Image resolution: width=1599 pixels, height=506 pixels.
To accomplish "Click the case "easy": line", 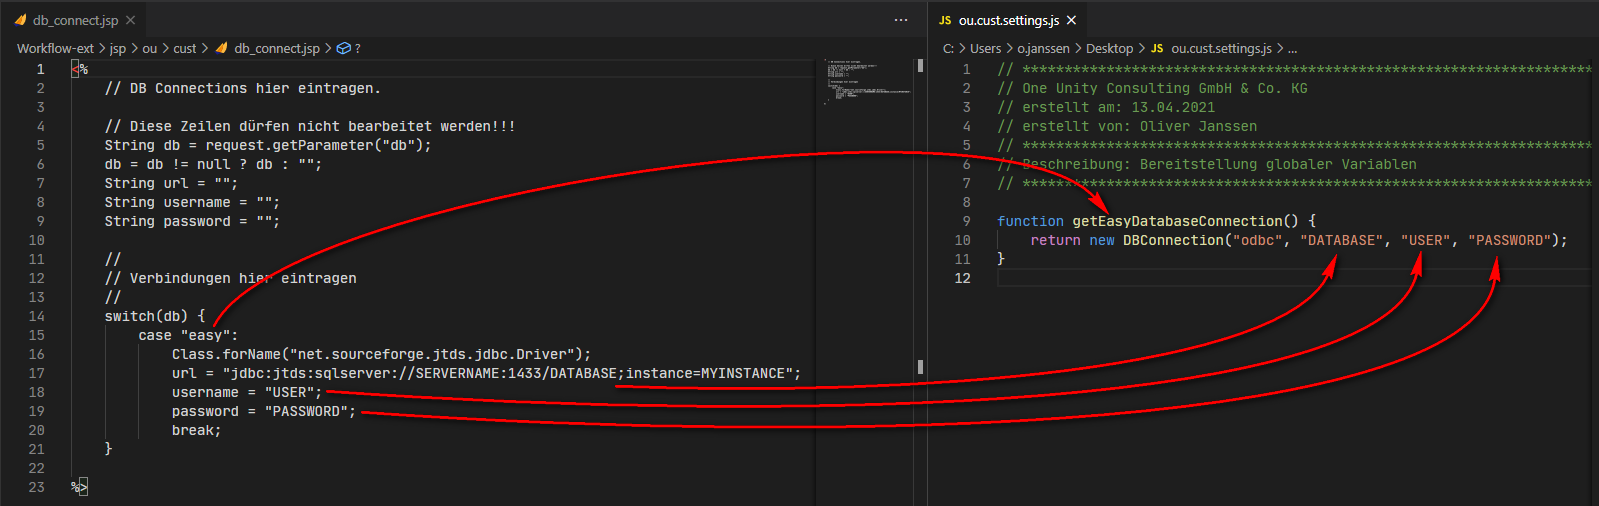I will 188,335.
